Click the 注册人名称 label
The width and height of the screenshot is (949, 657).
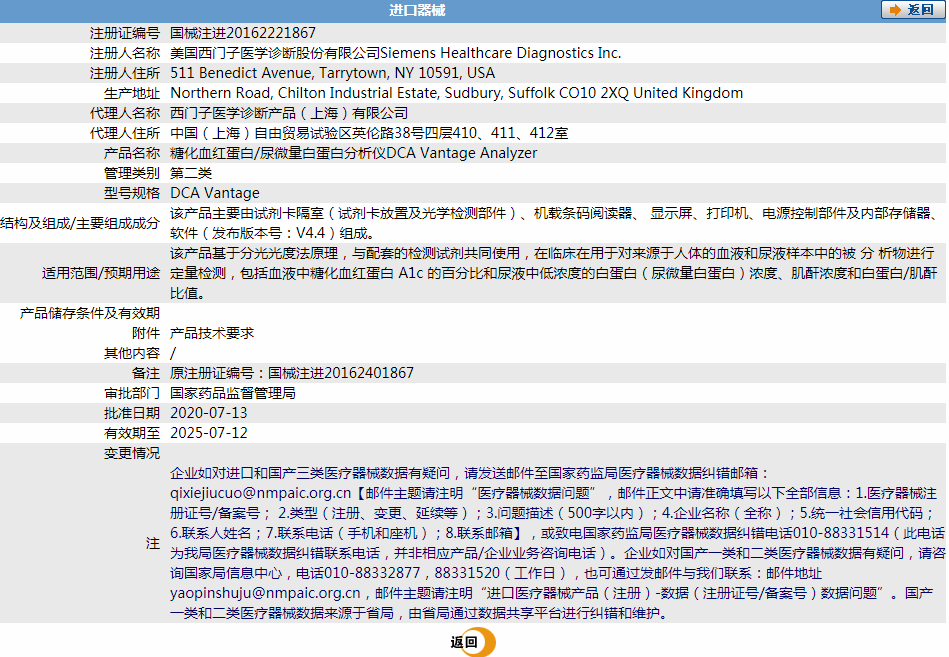[x=125, y=53]
